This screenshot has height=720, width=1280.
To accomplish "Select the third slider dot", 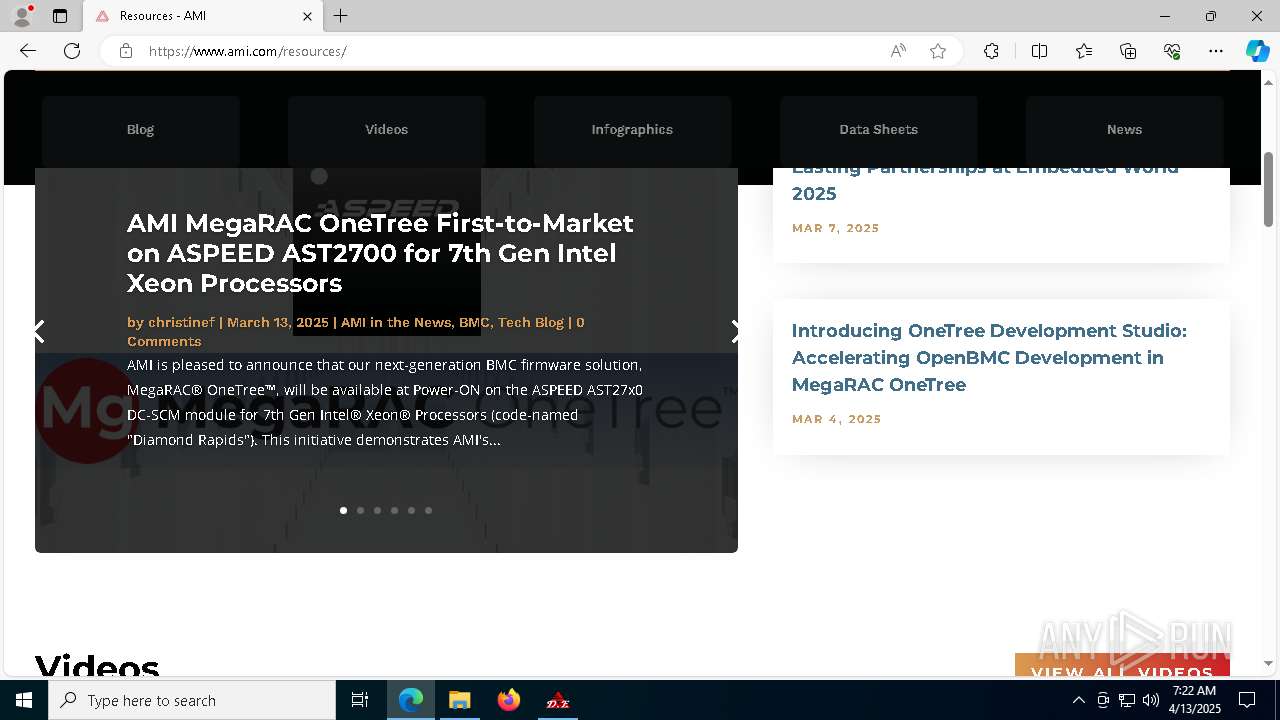I will 377,510.
